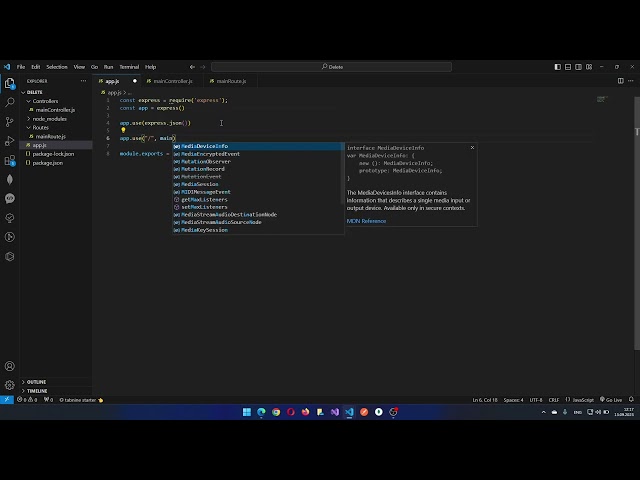Click tabnine starter in status bar
Viewport: 640px width, 480px height.
click(81, 400)
